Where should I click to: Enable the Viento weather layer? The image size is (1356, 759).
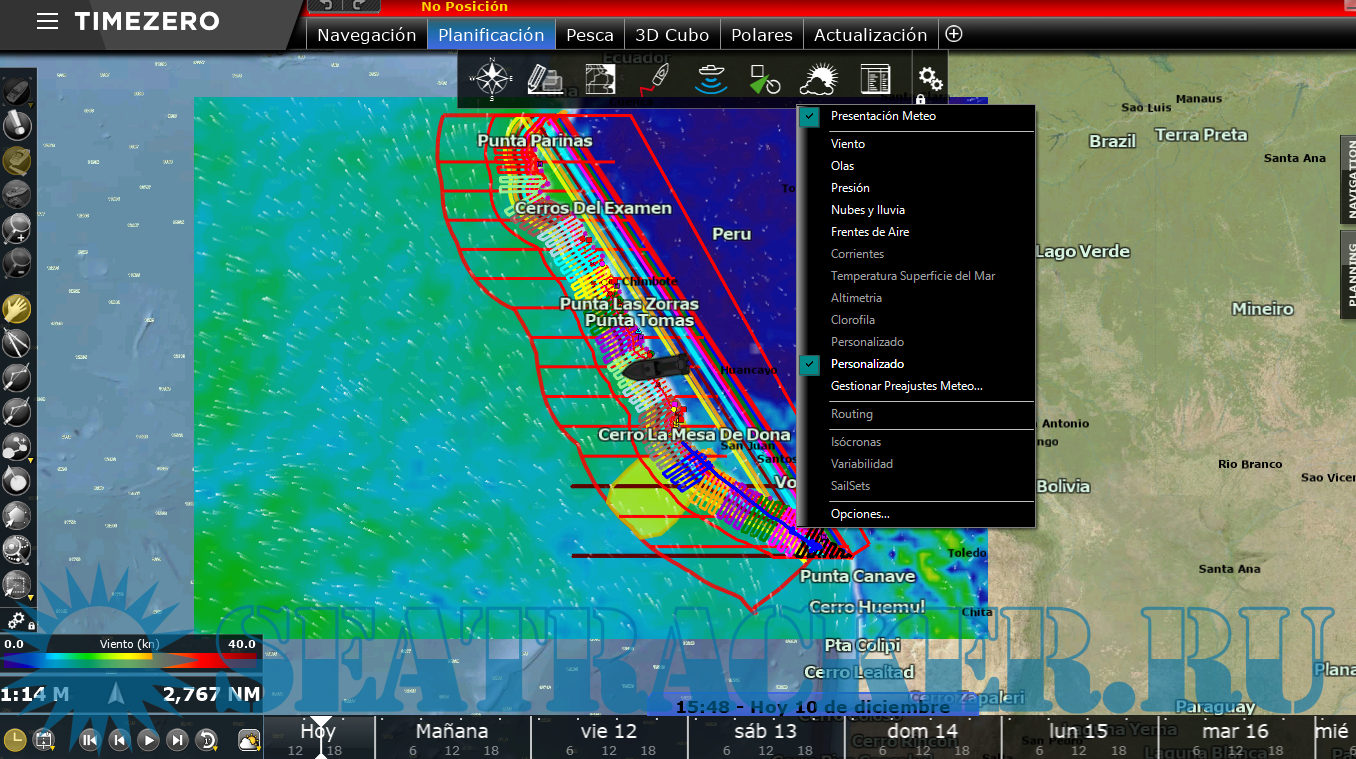point(847,144)
